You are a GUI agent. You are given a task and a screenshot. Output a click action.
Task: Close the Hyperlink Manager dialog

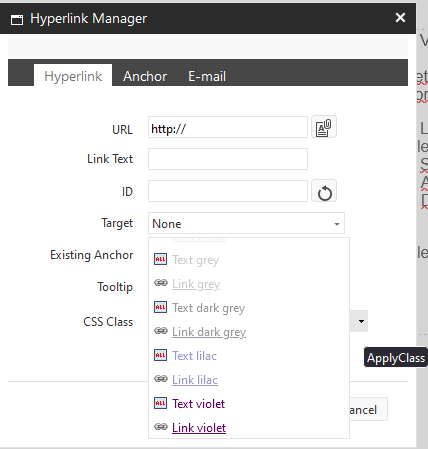click(x=400, y=17)
